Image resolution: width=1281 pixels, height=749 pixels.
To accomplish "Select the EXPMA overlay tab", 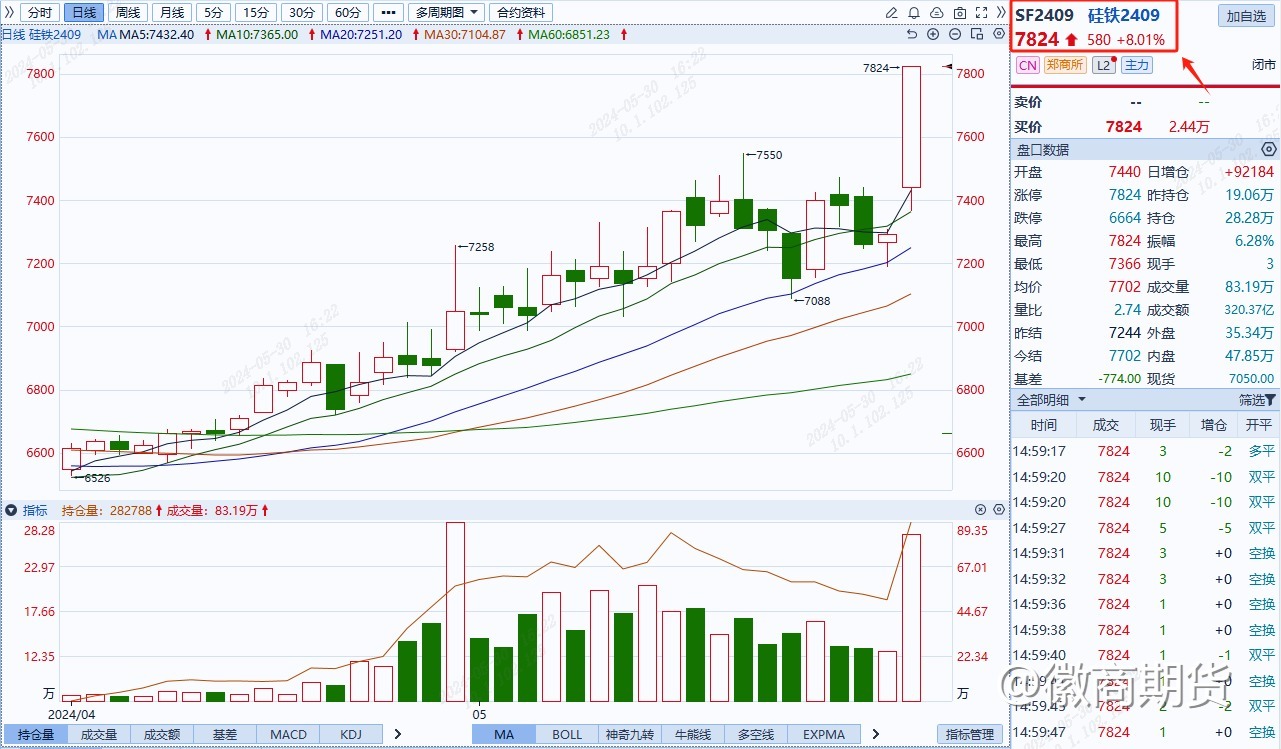I will 824,735.
